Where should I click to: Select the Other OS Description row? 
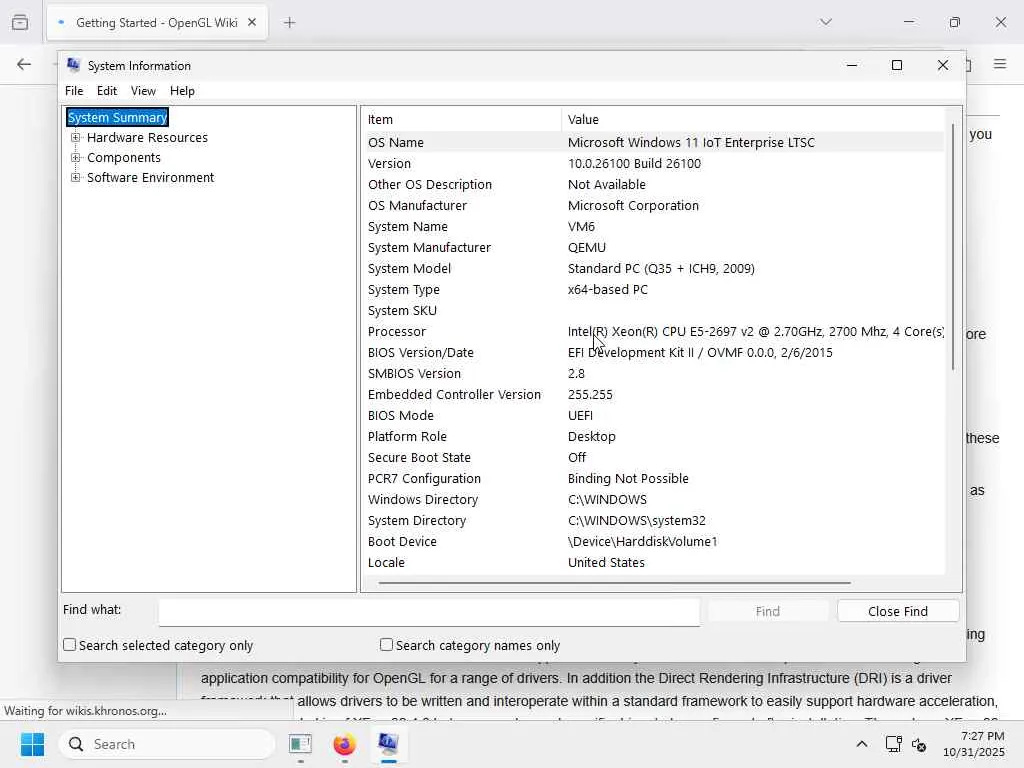click(653, 184)
